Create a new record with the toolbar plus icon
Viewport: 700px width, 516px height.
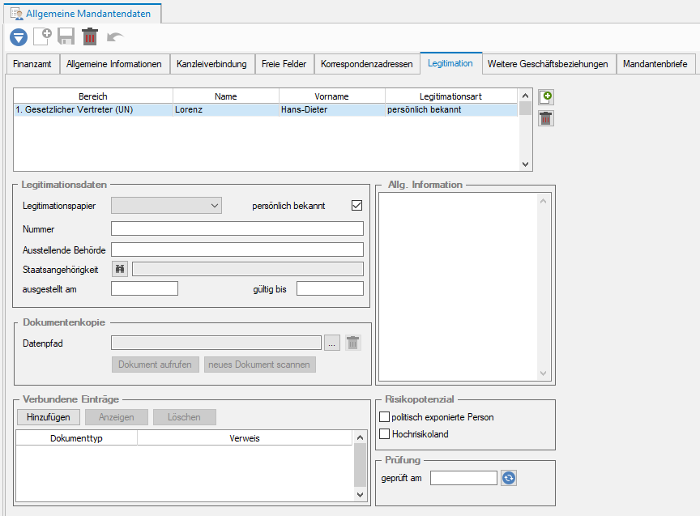coord(43,36)
